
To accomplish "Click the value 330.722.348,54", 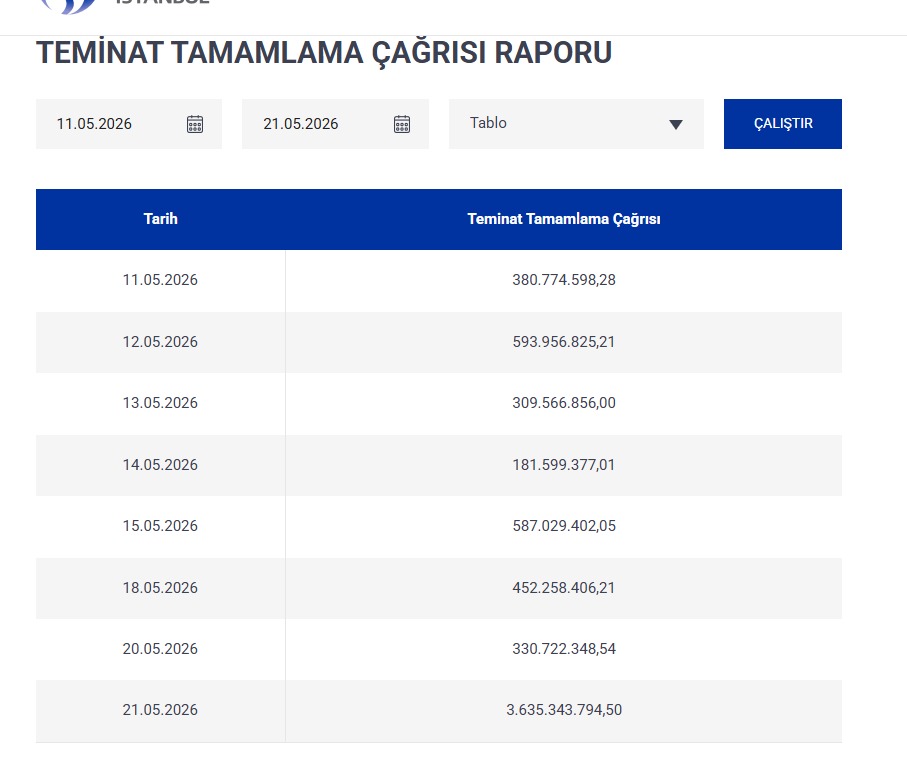I will pos(564,649).
